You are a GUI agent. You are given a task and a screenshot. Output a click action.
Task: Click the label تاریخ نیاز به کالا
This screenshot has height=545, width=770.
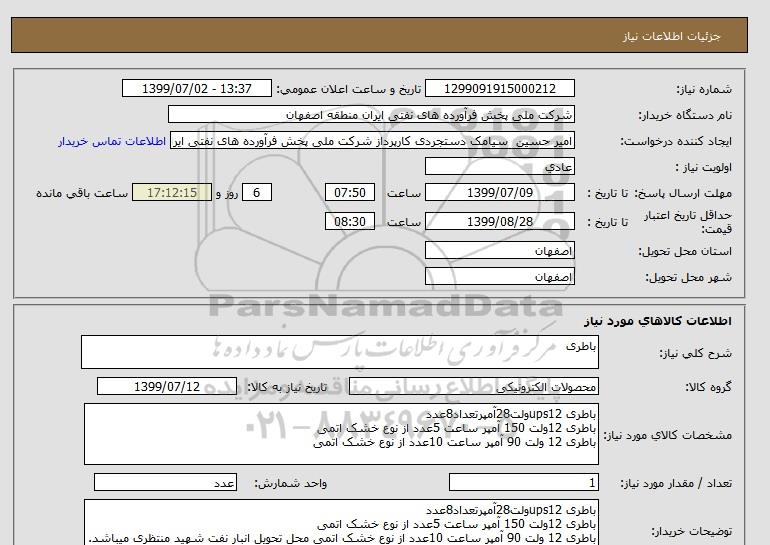click(x=287, y=387)
